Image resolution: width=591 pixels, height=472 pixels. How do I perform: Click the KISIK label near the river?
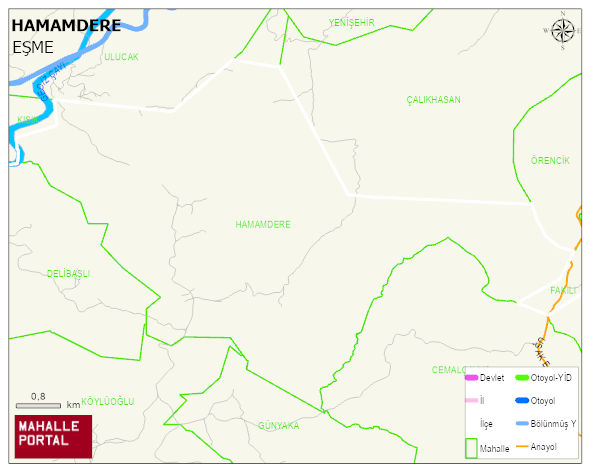click(x=28, y=120)
